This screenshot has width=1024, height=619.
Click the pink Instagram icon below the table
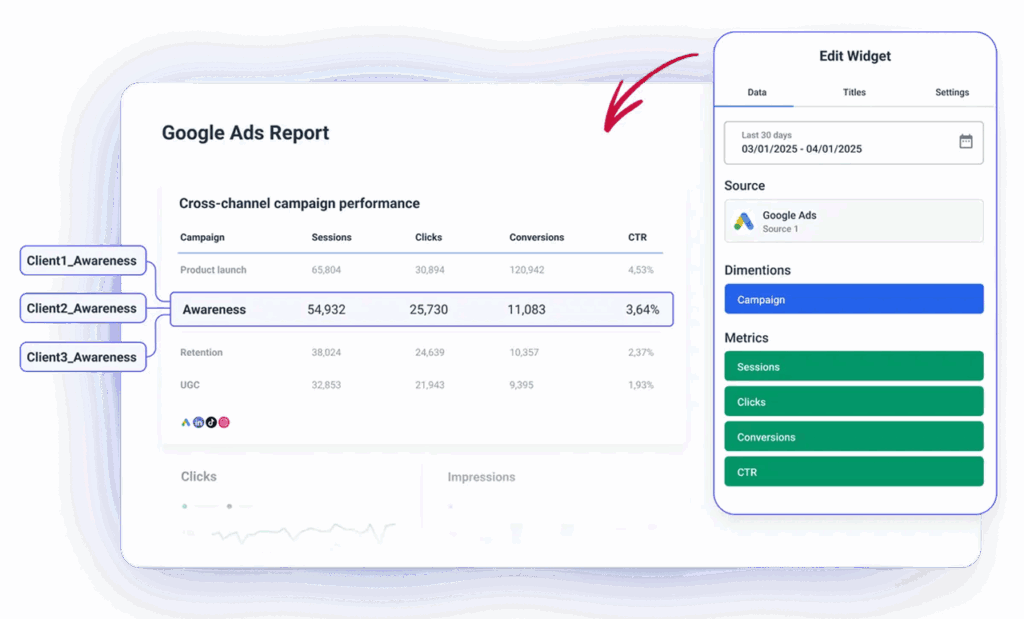click(224, 423)
